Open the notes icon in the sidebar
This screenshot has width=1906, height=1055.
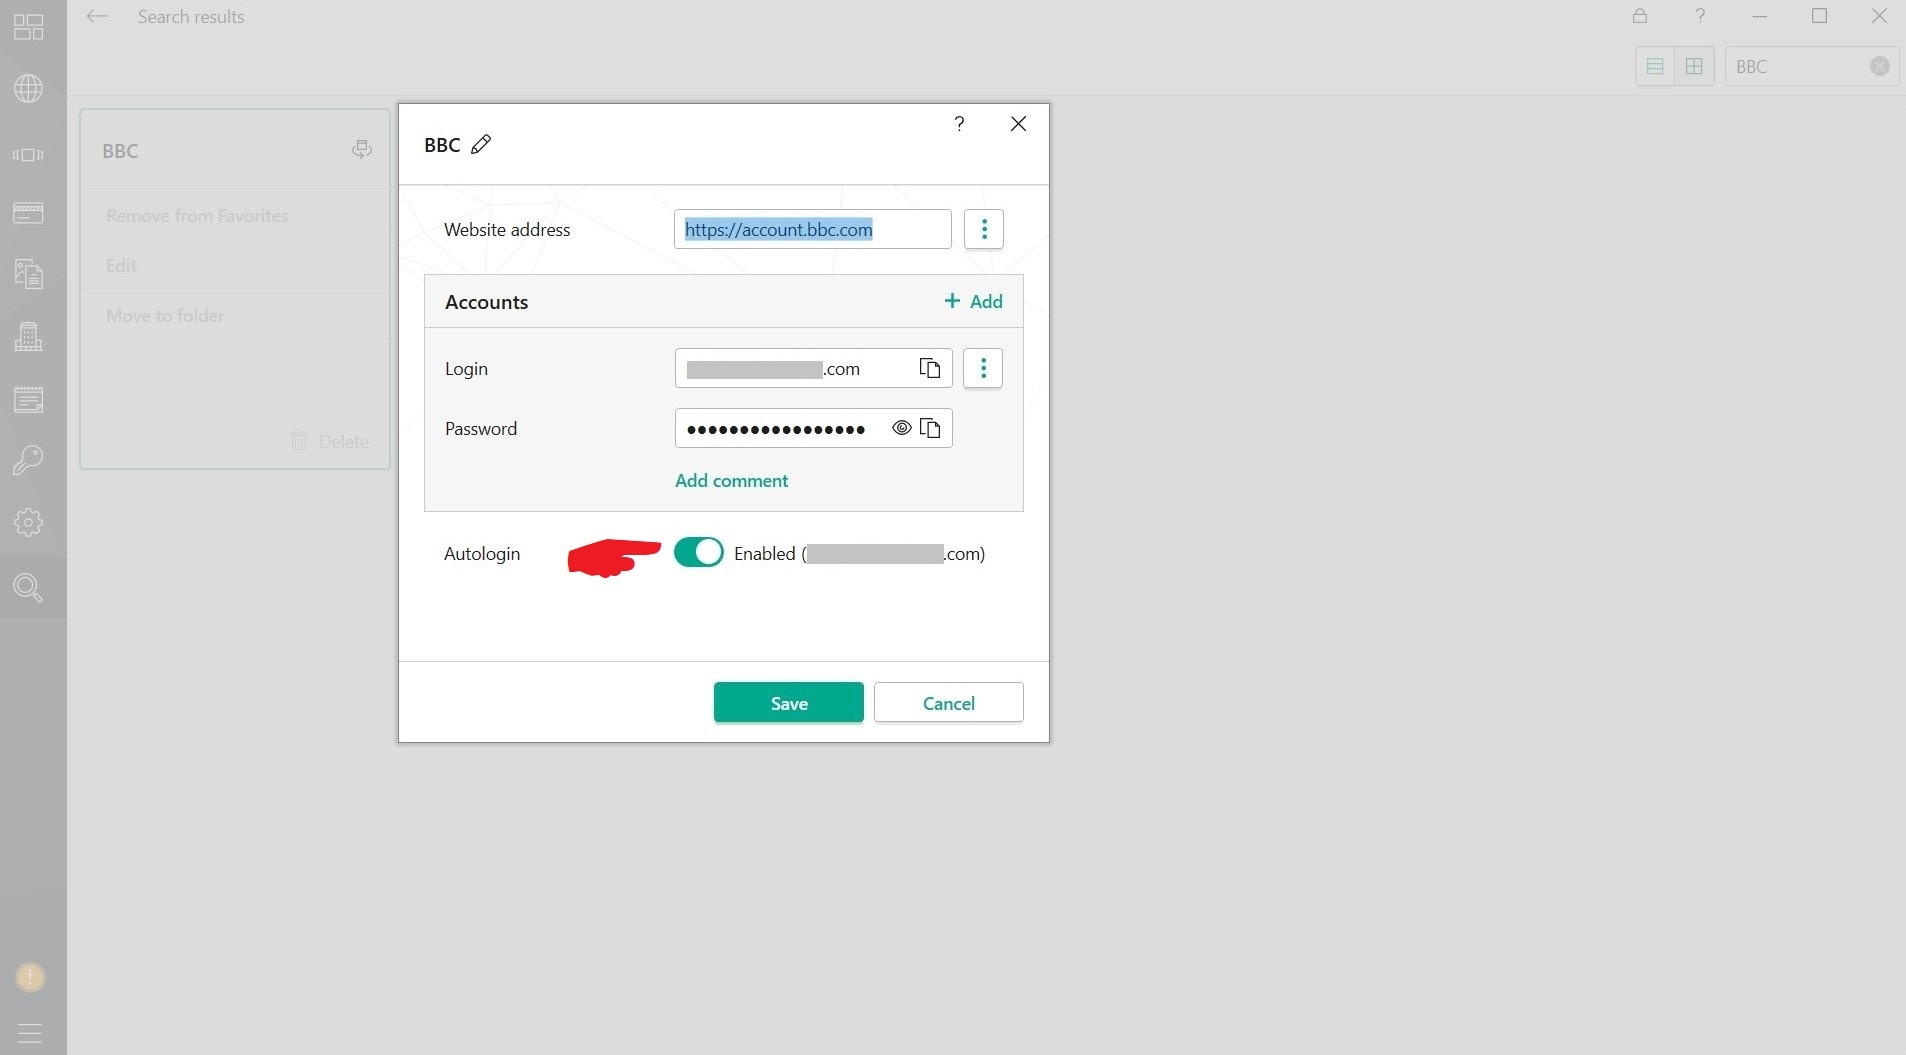tap(28, 400)
